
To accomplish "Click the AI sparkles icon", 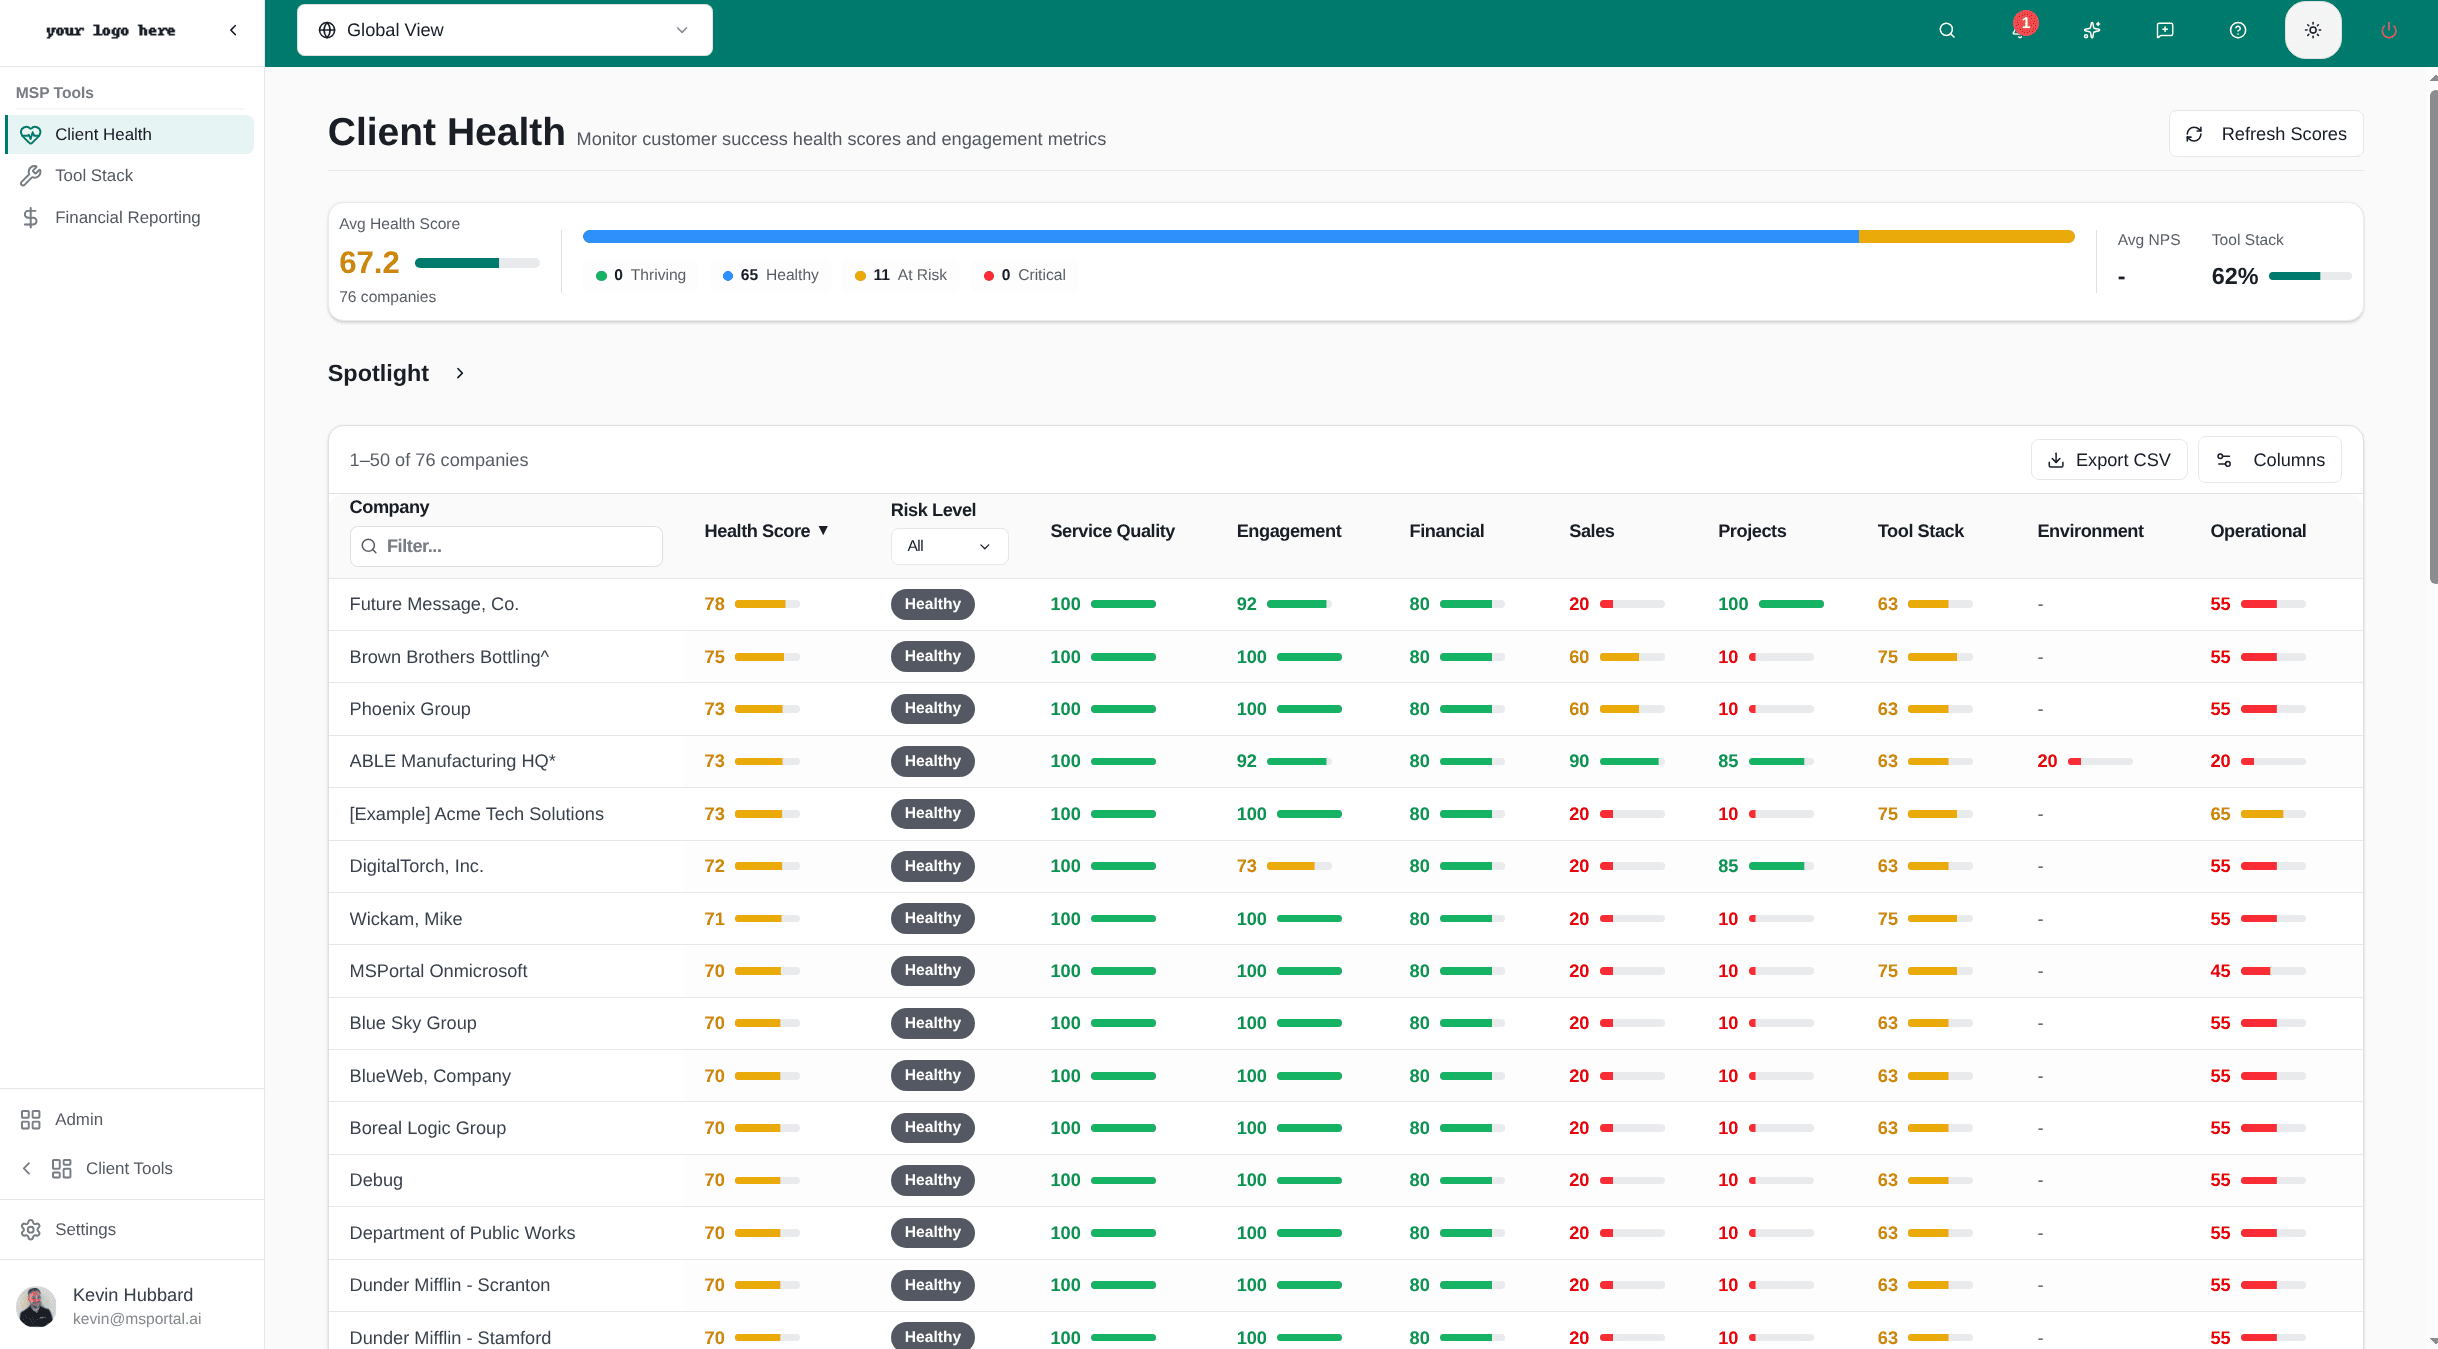I will pos(2092,30).
